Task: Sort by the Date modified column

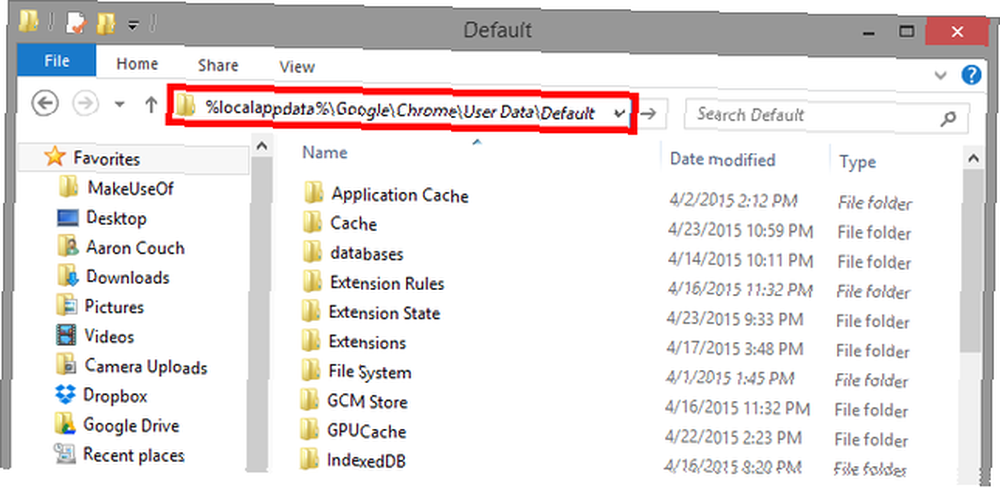Action: pos(723,159)
